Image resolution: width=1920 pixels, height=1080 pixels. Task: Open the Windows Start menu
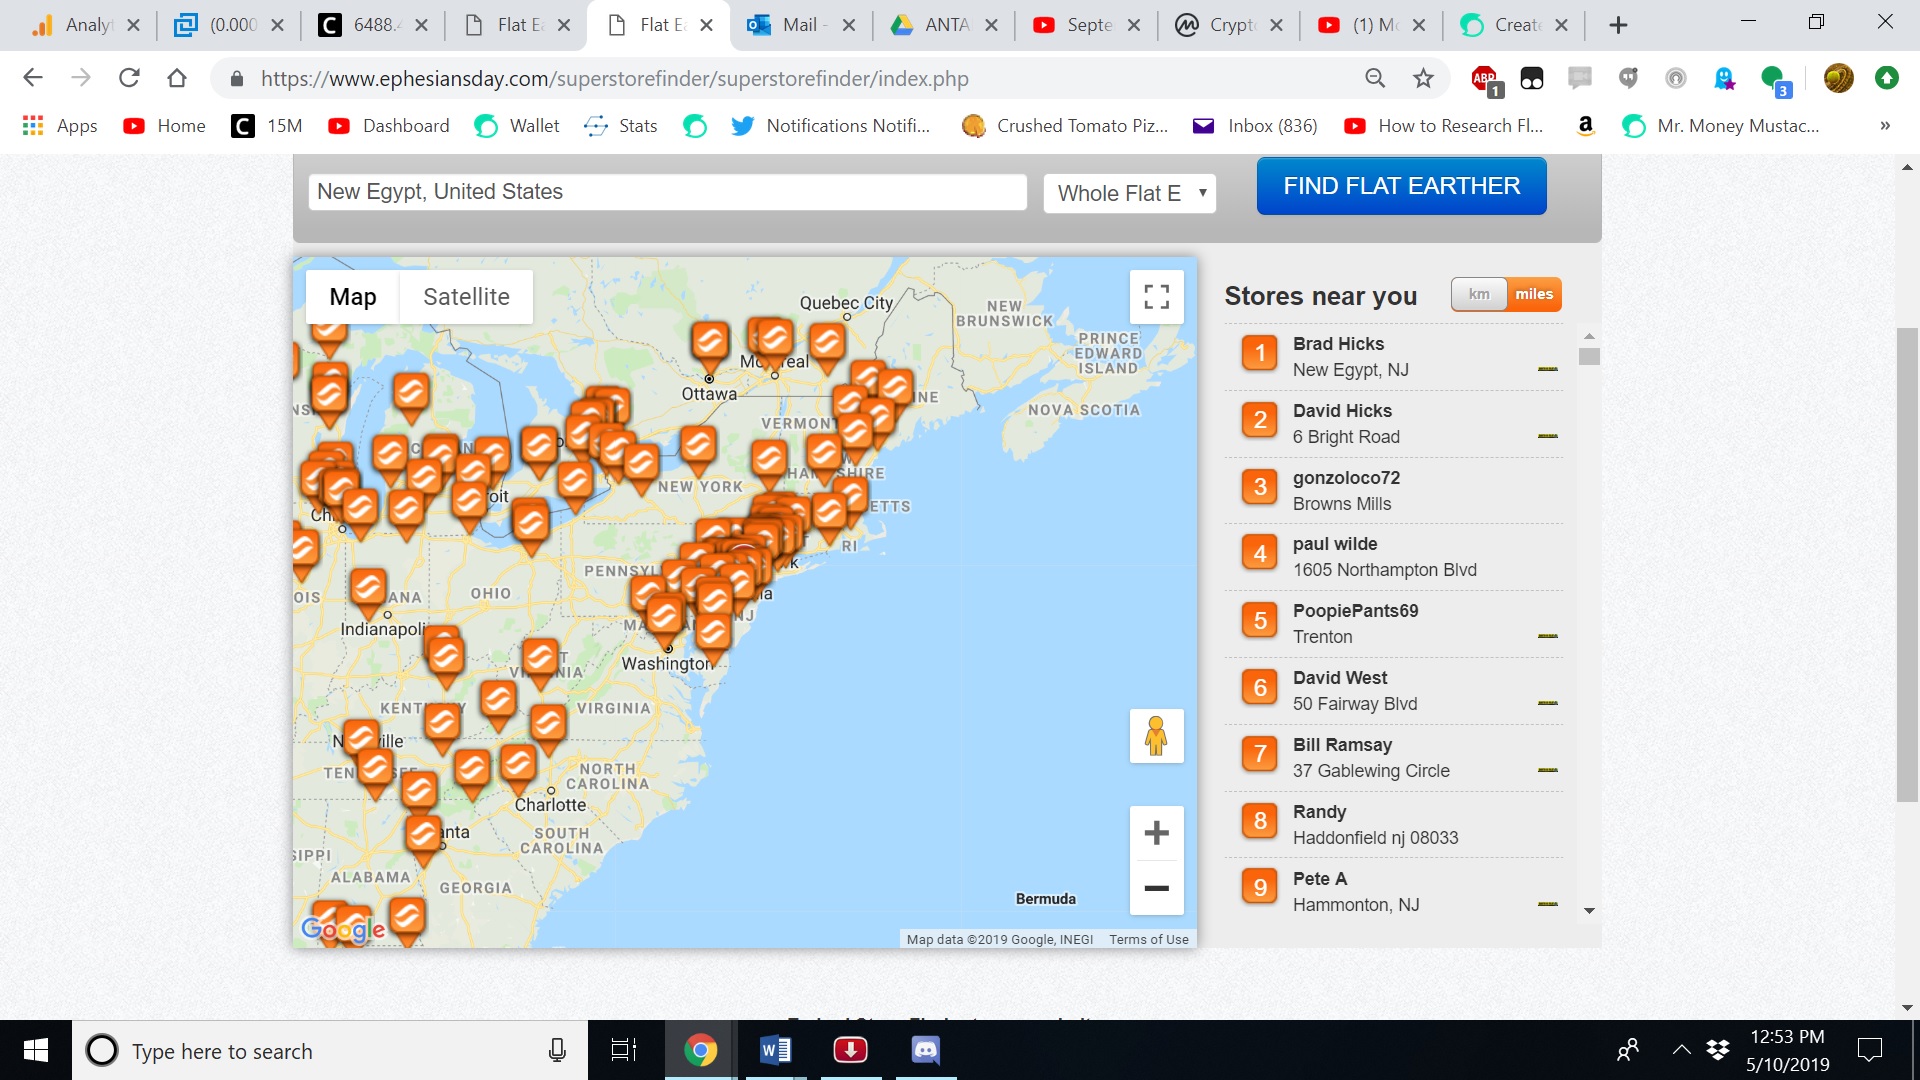(x=36, y=1050)
